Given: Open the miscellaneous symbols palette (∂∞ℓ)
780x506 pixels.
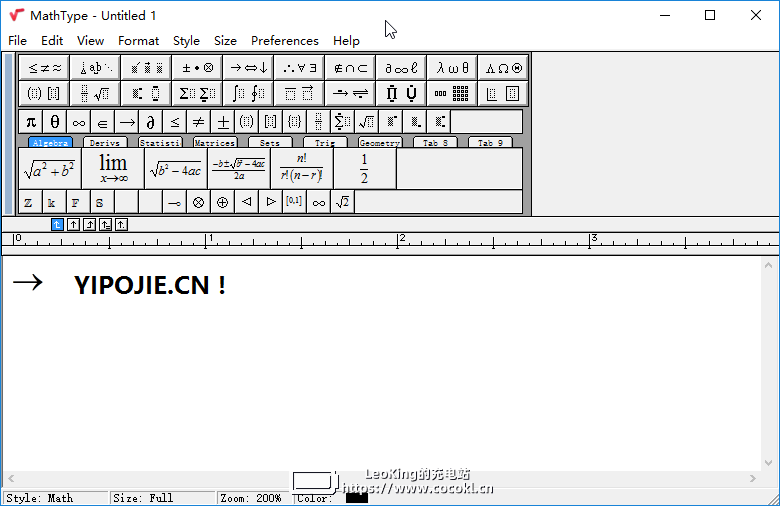Looking at the screenshot, I should tap(401, 68).
